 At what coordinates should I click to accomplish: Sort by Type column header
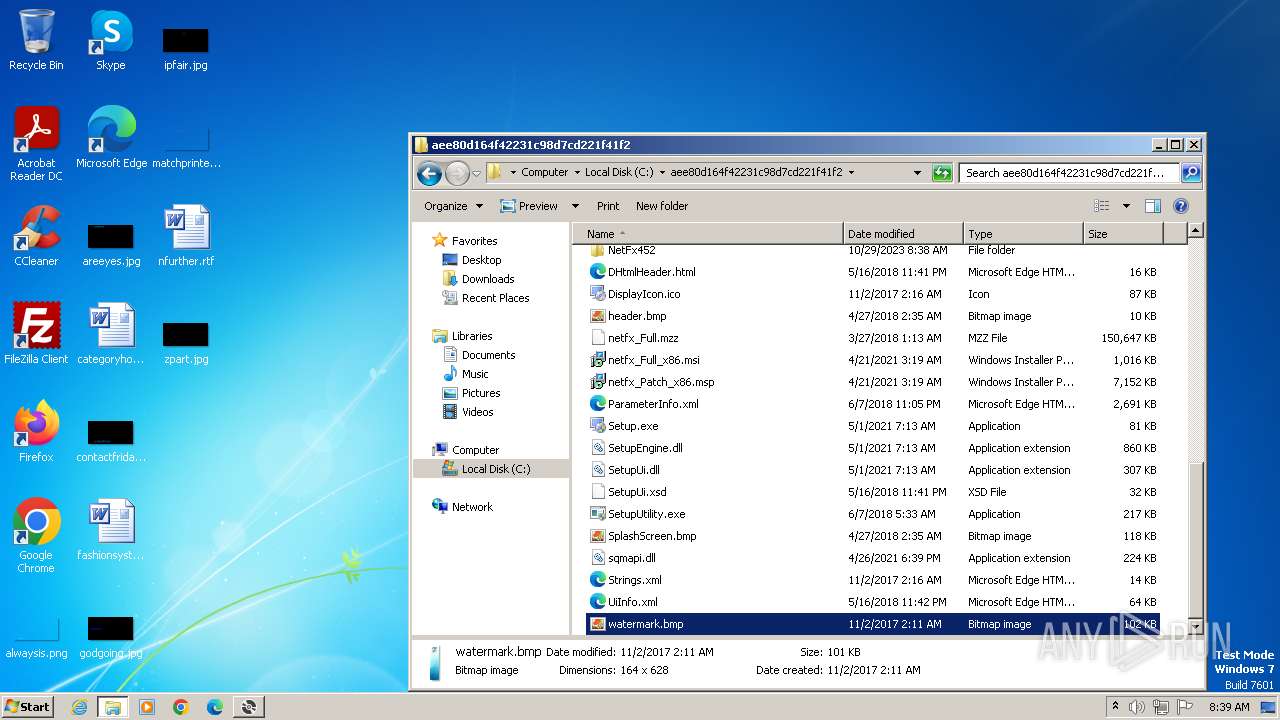[x=1023, y=234]
